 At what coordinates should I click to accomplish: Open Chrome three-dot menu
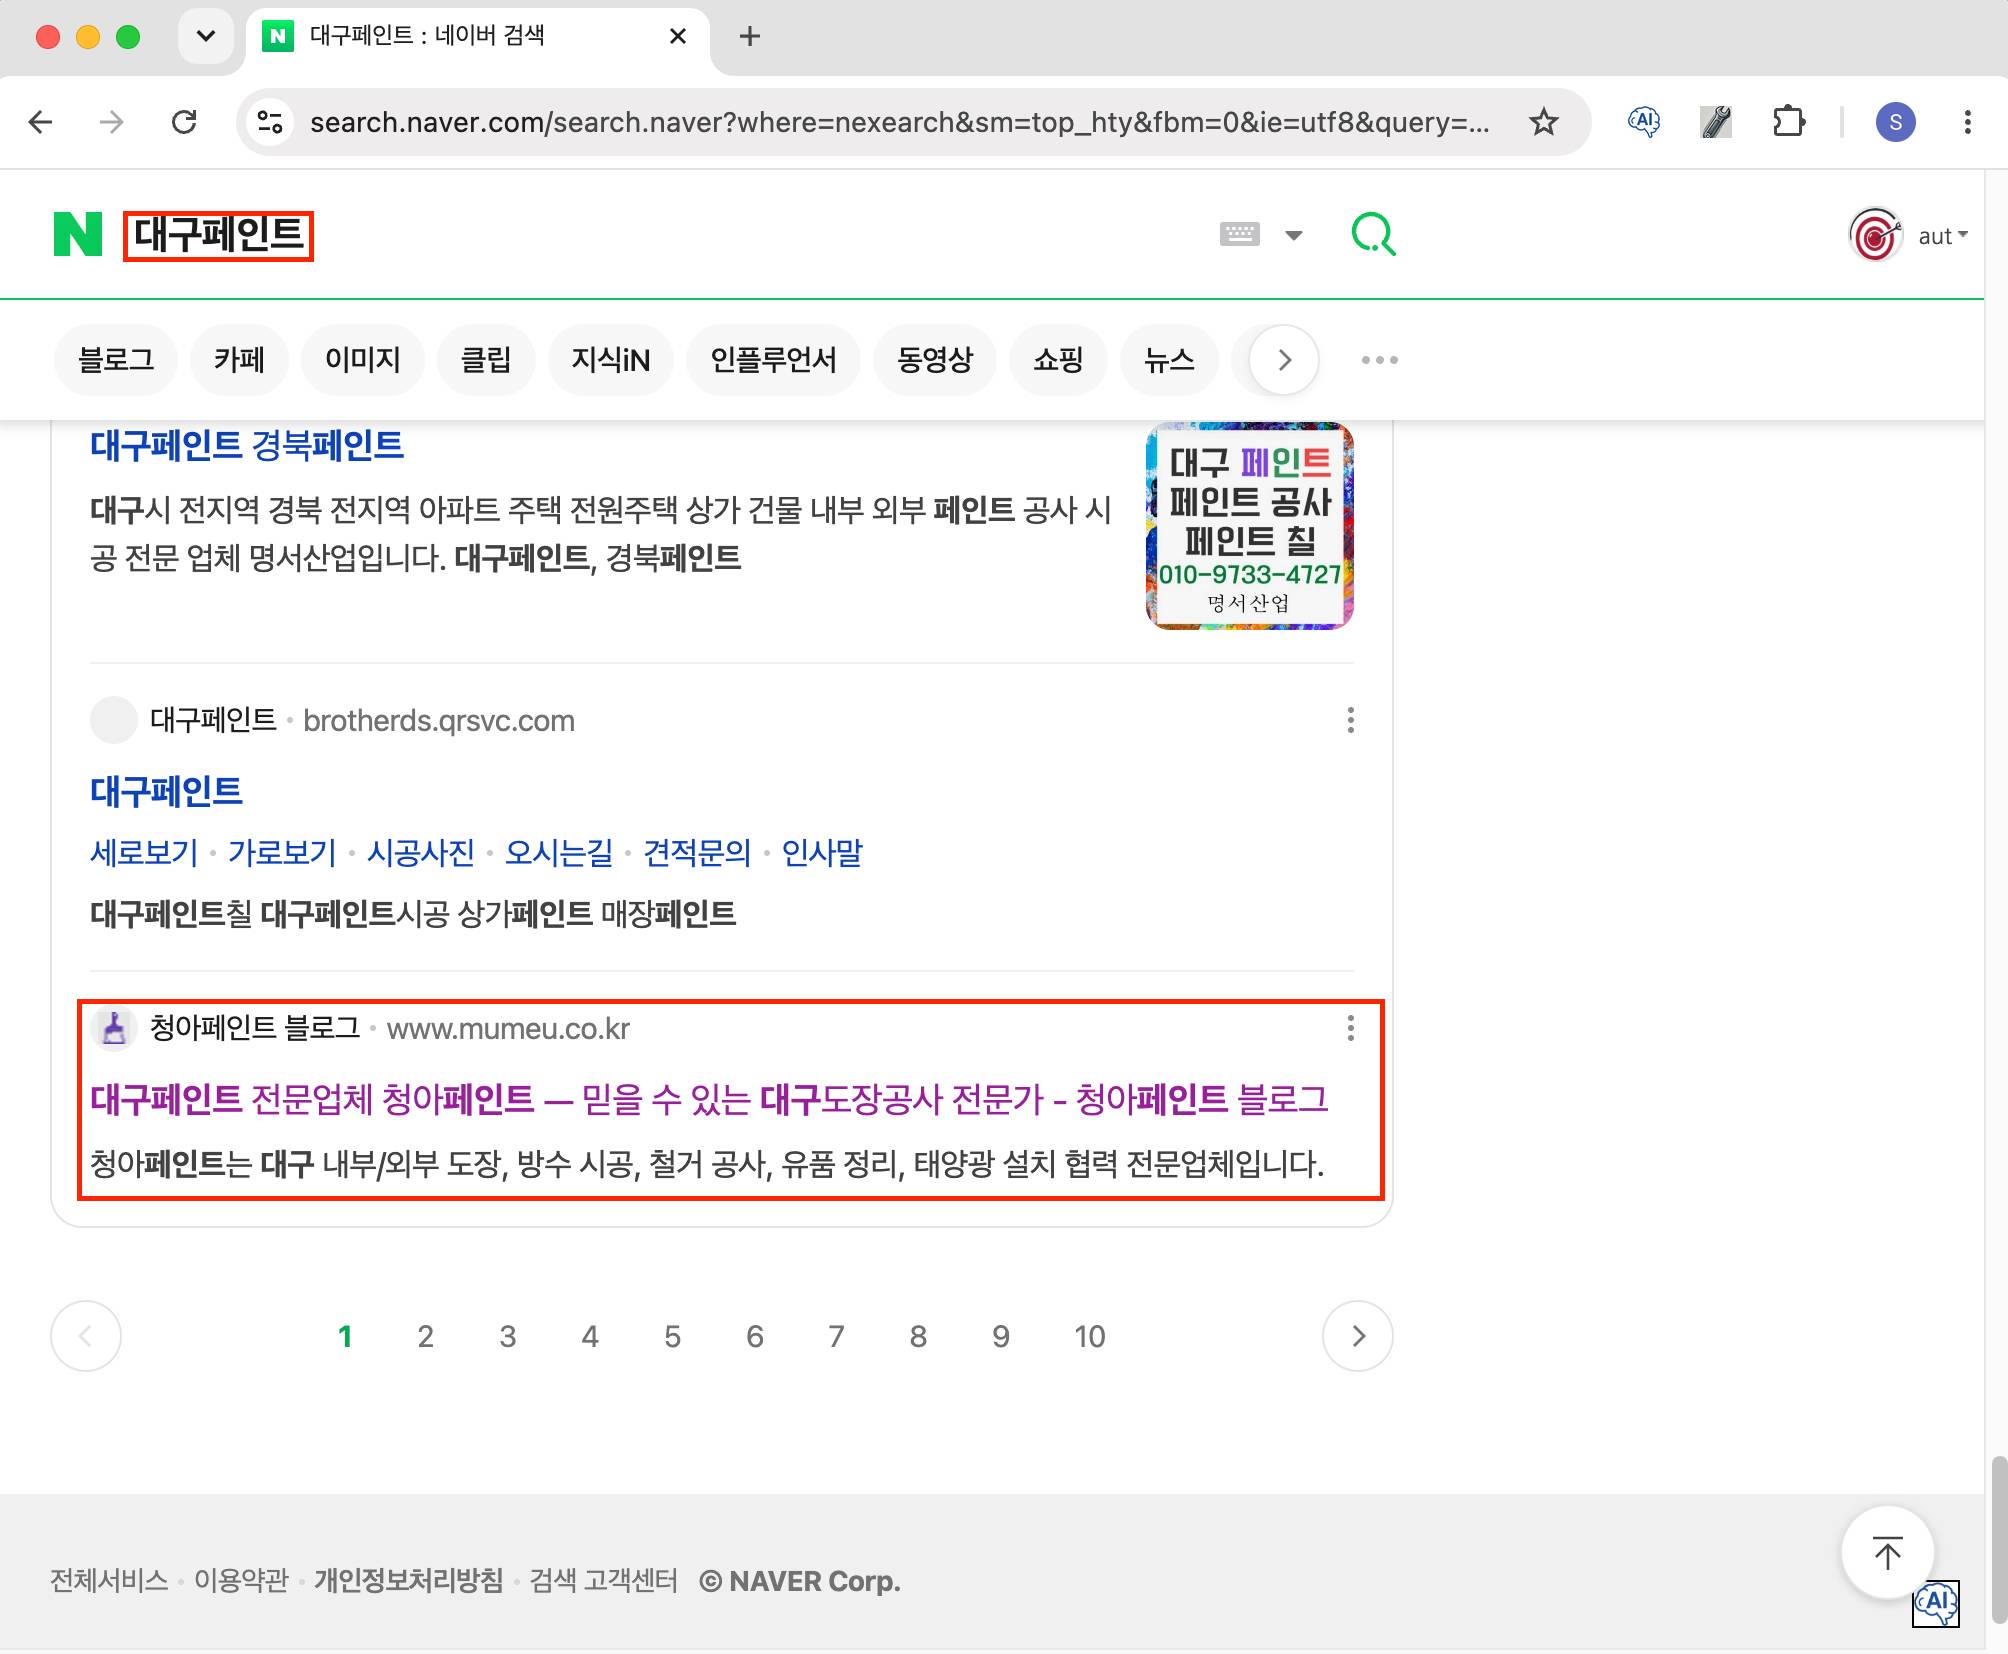pyautogui.click(x=1967, y=122)
